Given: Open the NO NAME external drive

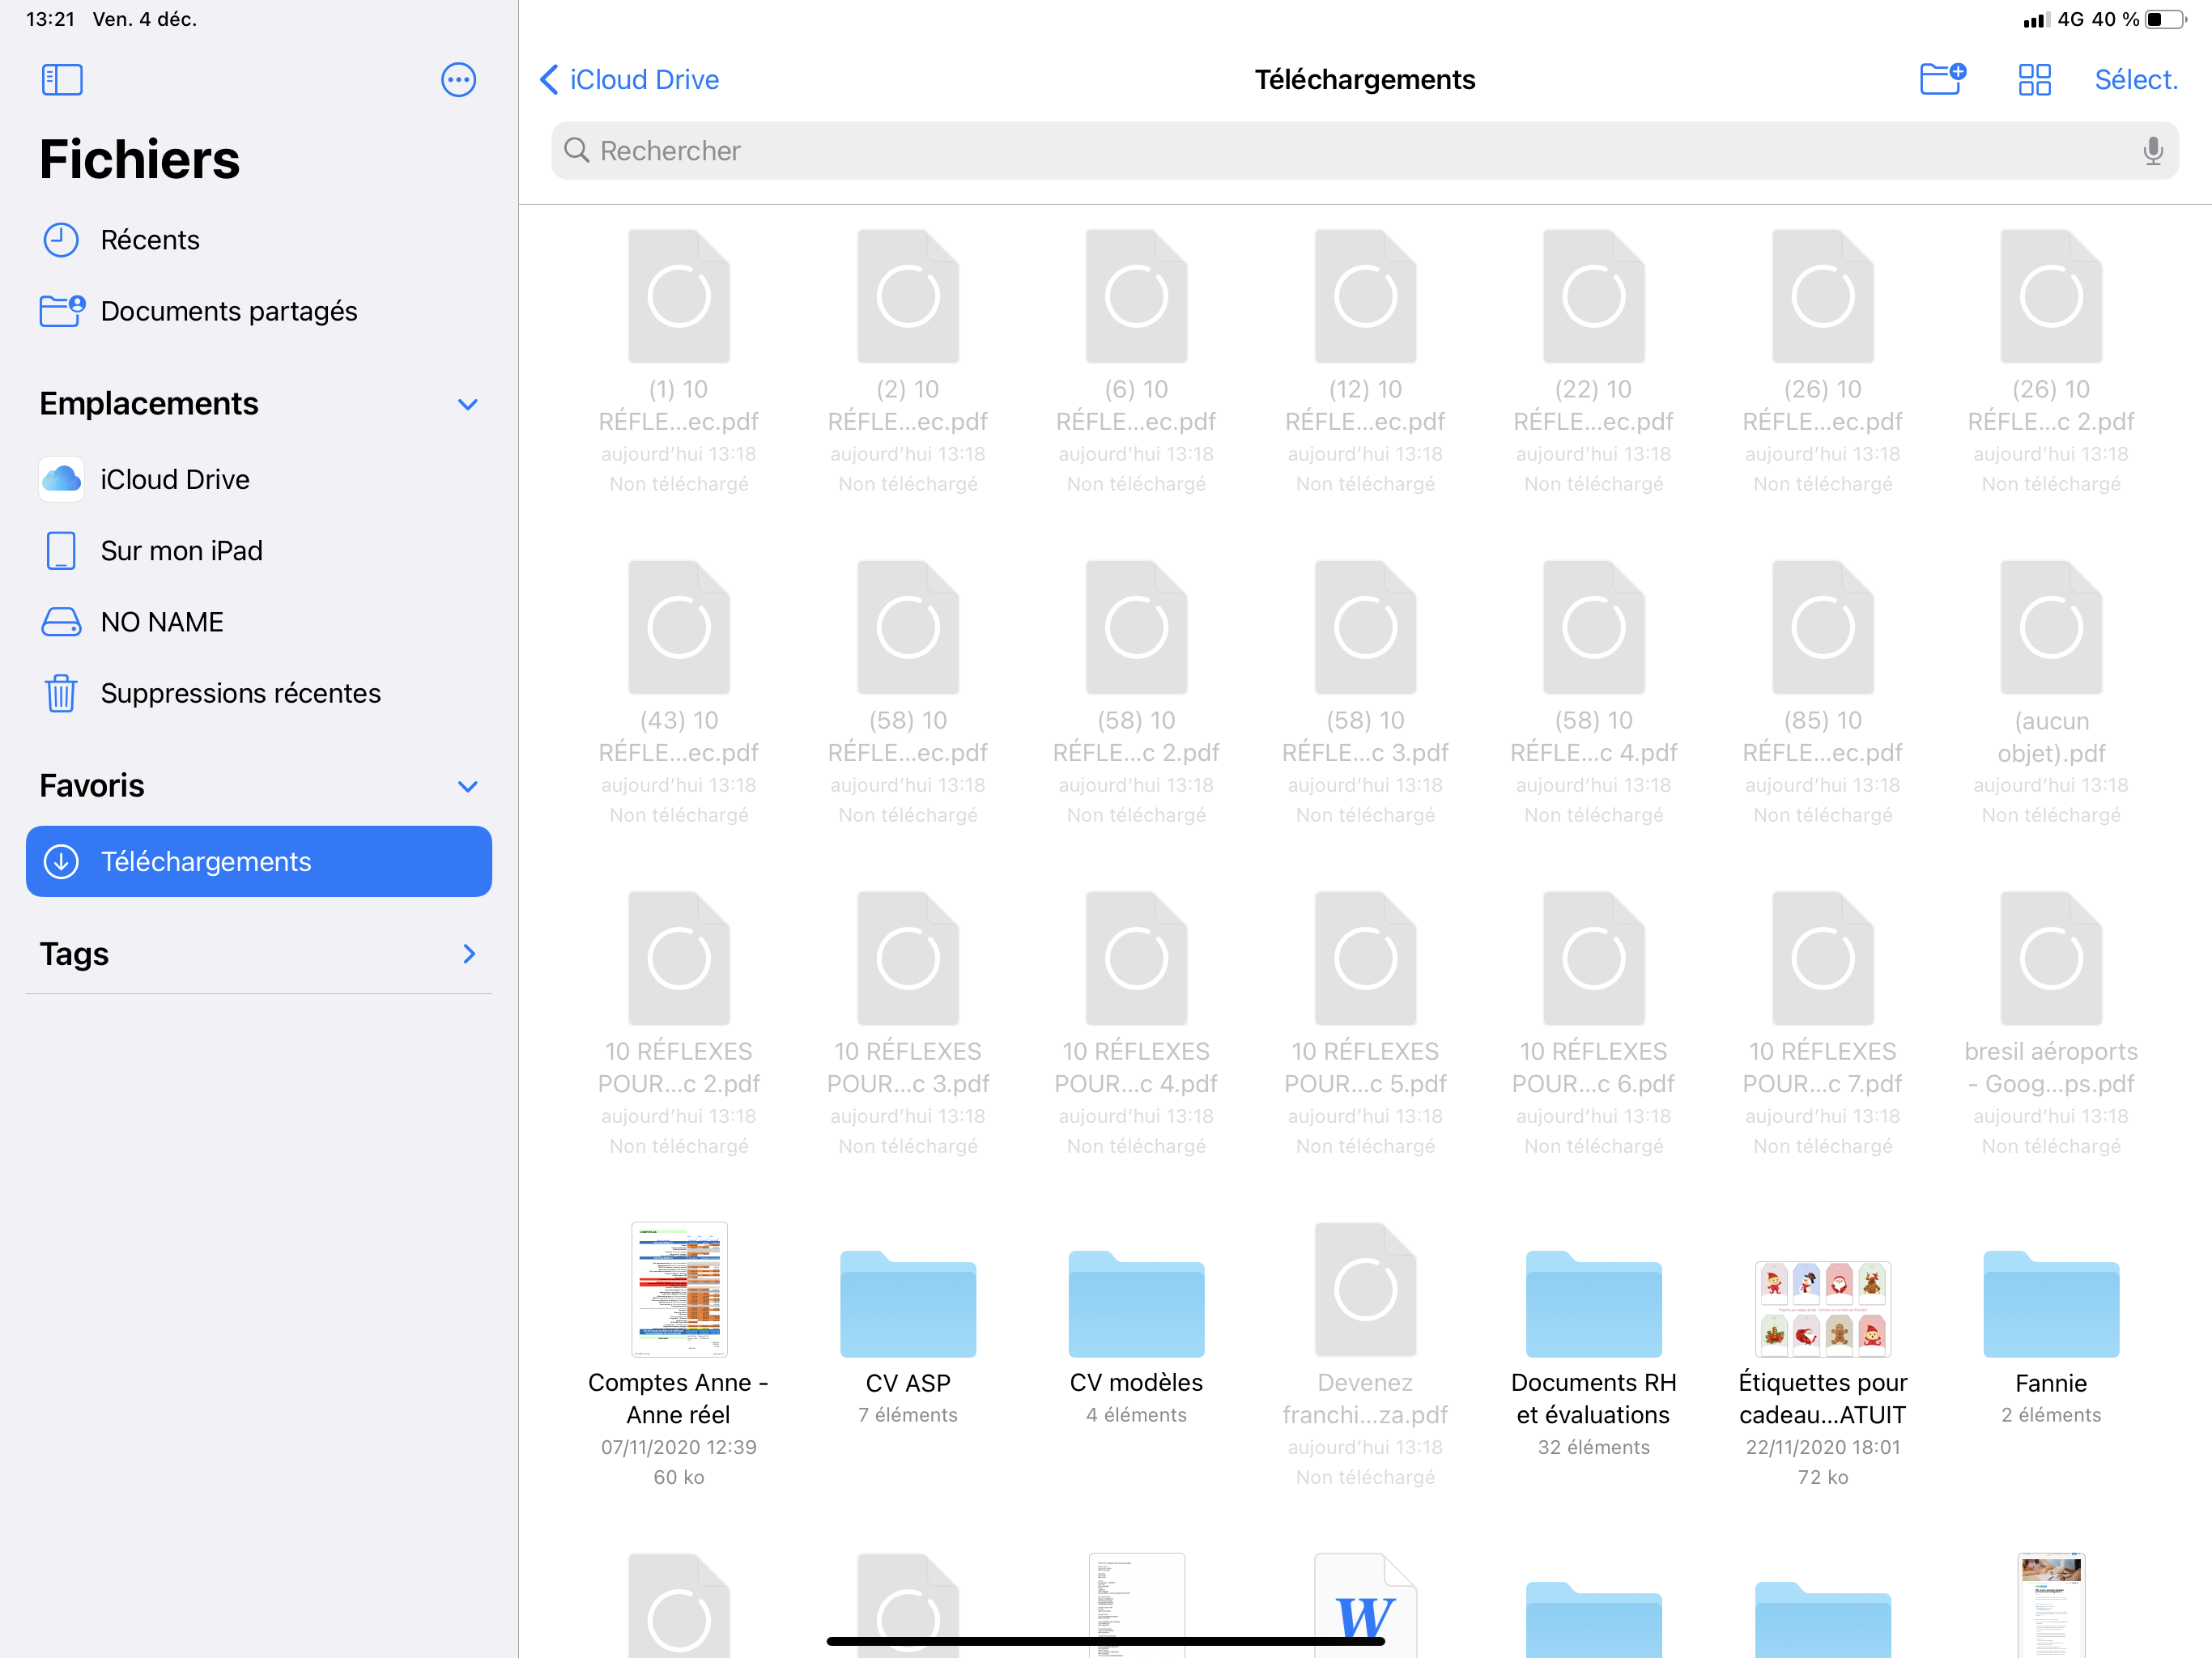Looking at the screenshot, I should (162, 622).
